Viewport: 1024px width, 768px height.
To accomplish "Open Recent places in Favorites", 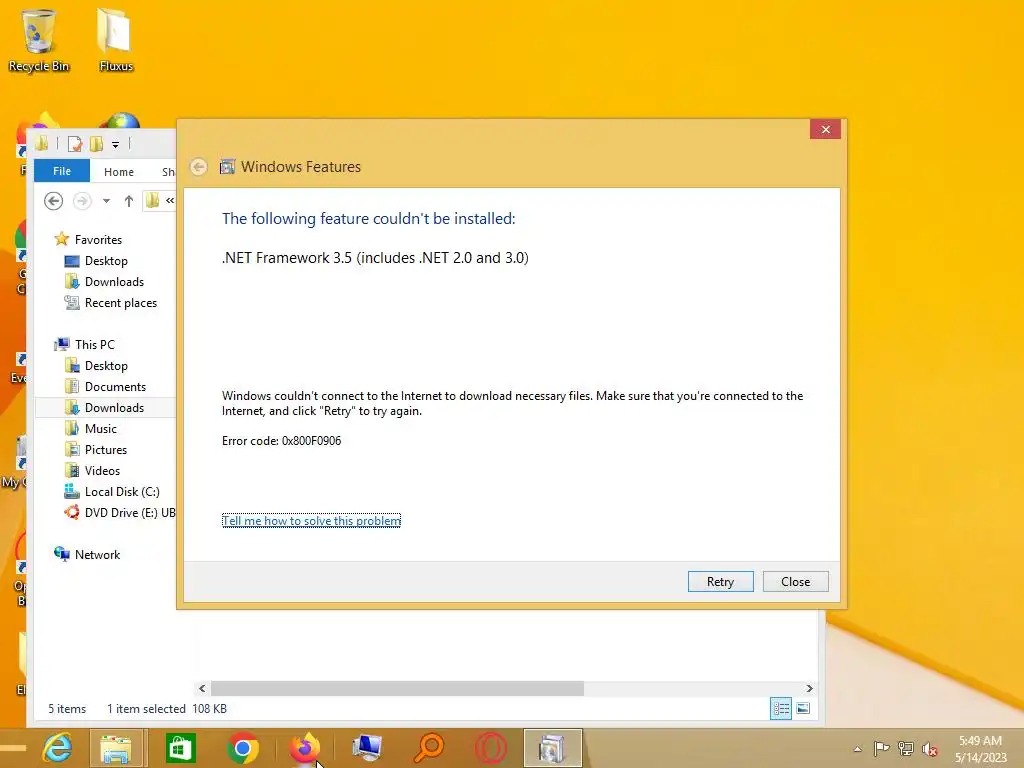I will [x=121, y=302].
